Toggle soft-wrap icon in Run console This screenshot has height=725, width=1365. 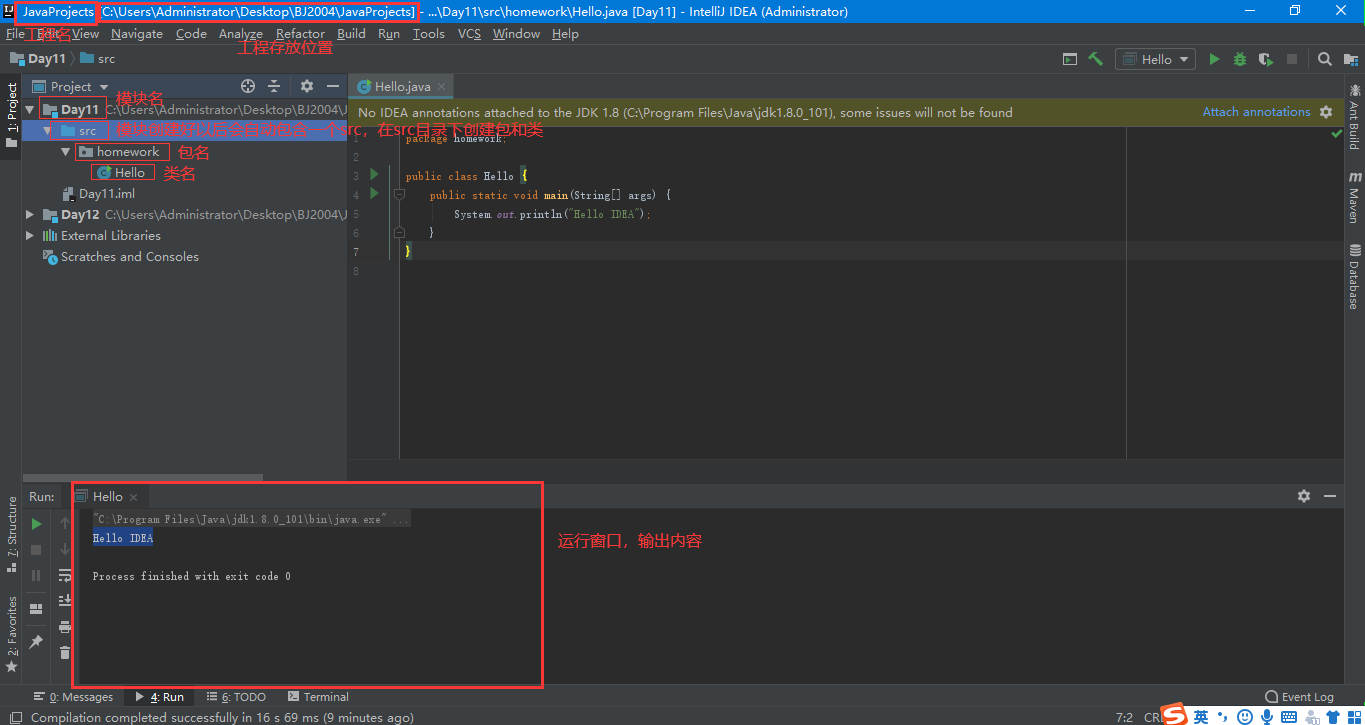(65, 575)
